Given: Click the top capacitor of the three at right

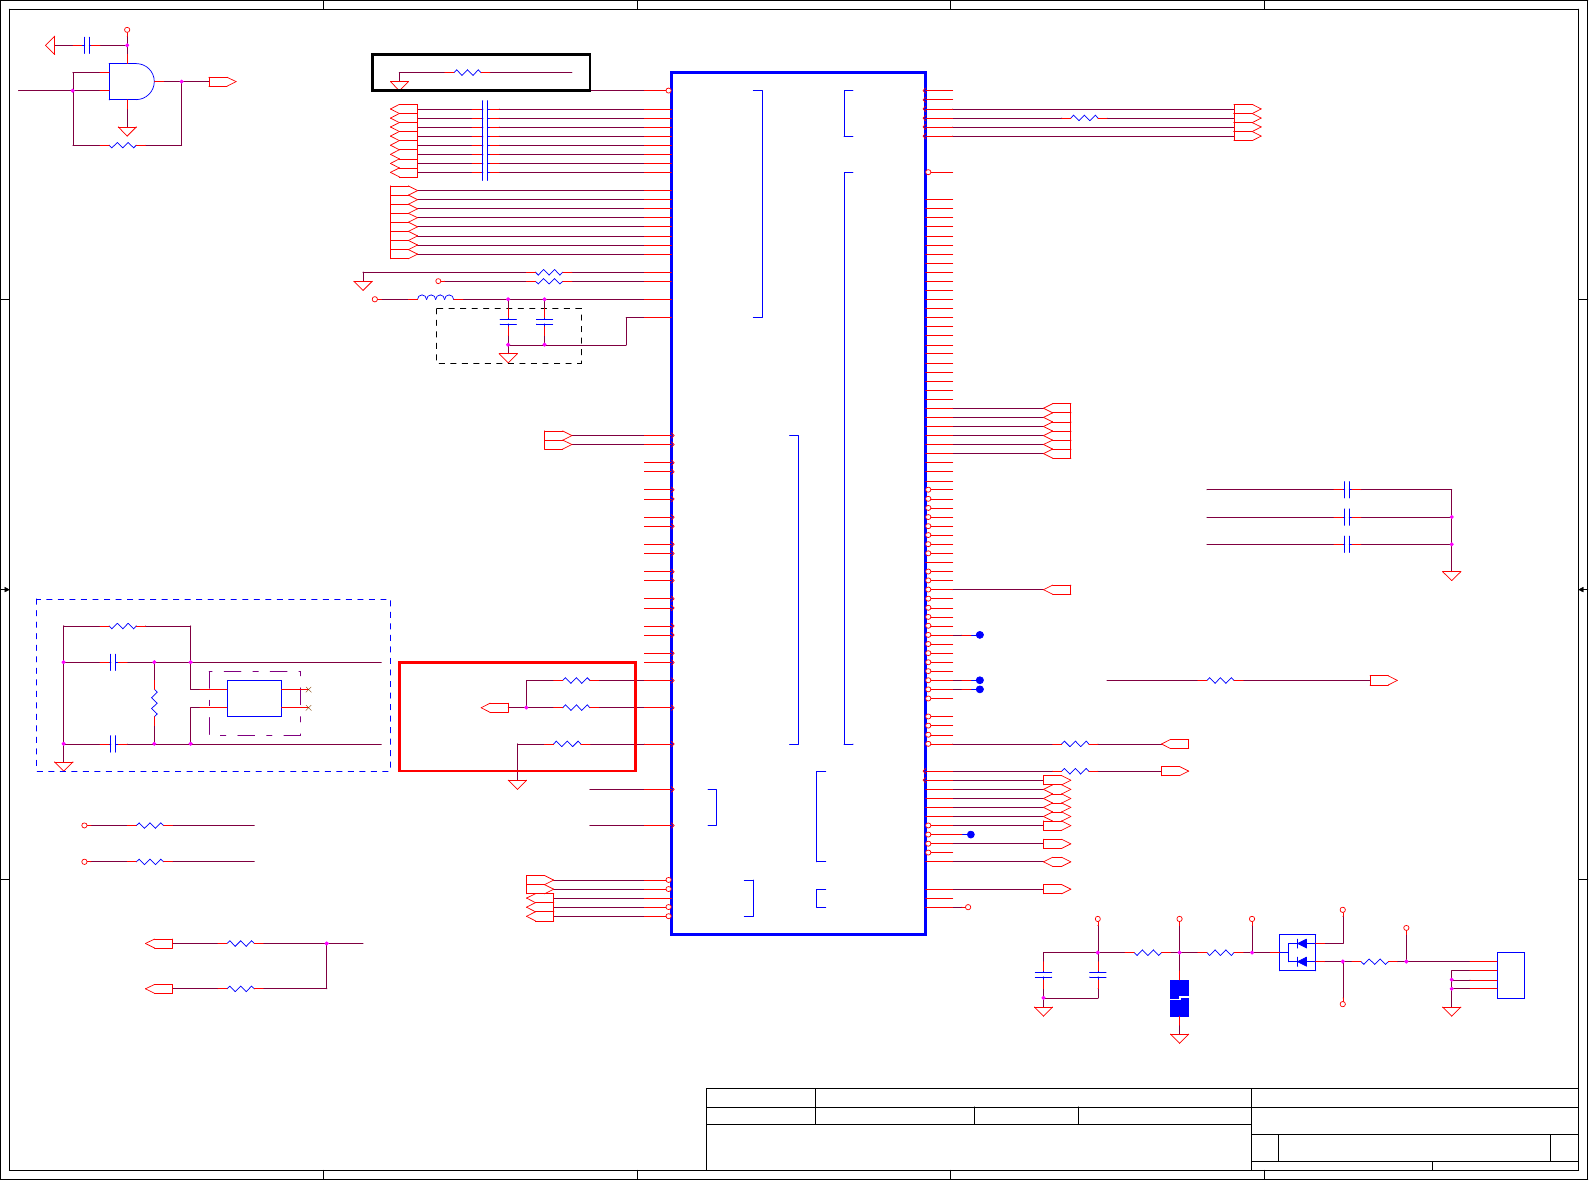Looking at the screenshot, I should tap(1347, 490).
